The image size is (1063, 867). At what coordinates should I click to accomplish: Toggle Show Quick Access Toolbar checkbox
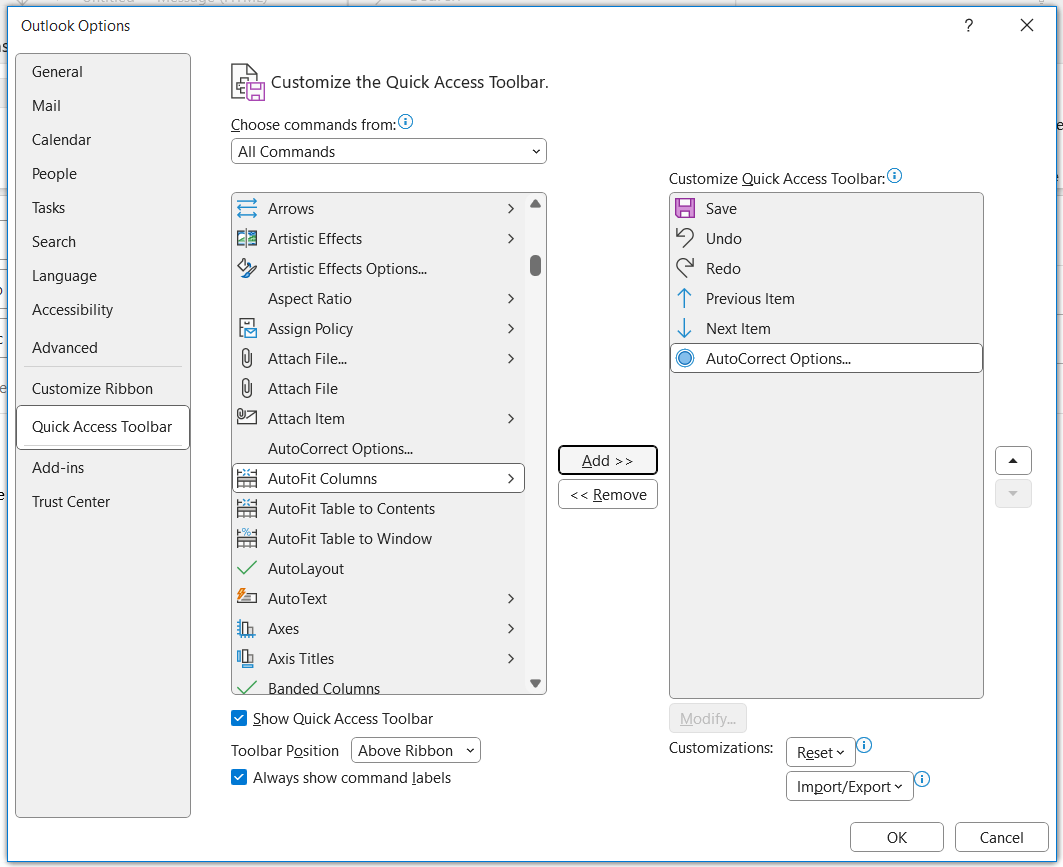tap(239, 719)
